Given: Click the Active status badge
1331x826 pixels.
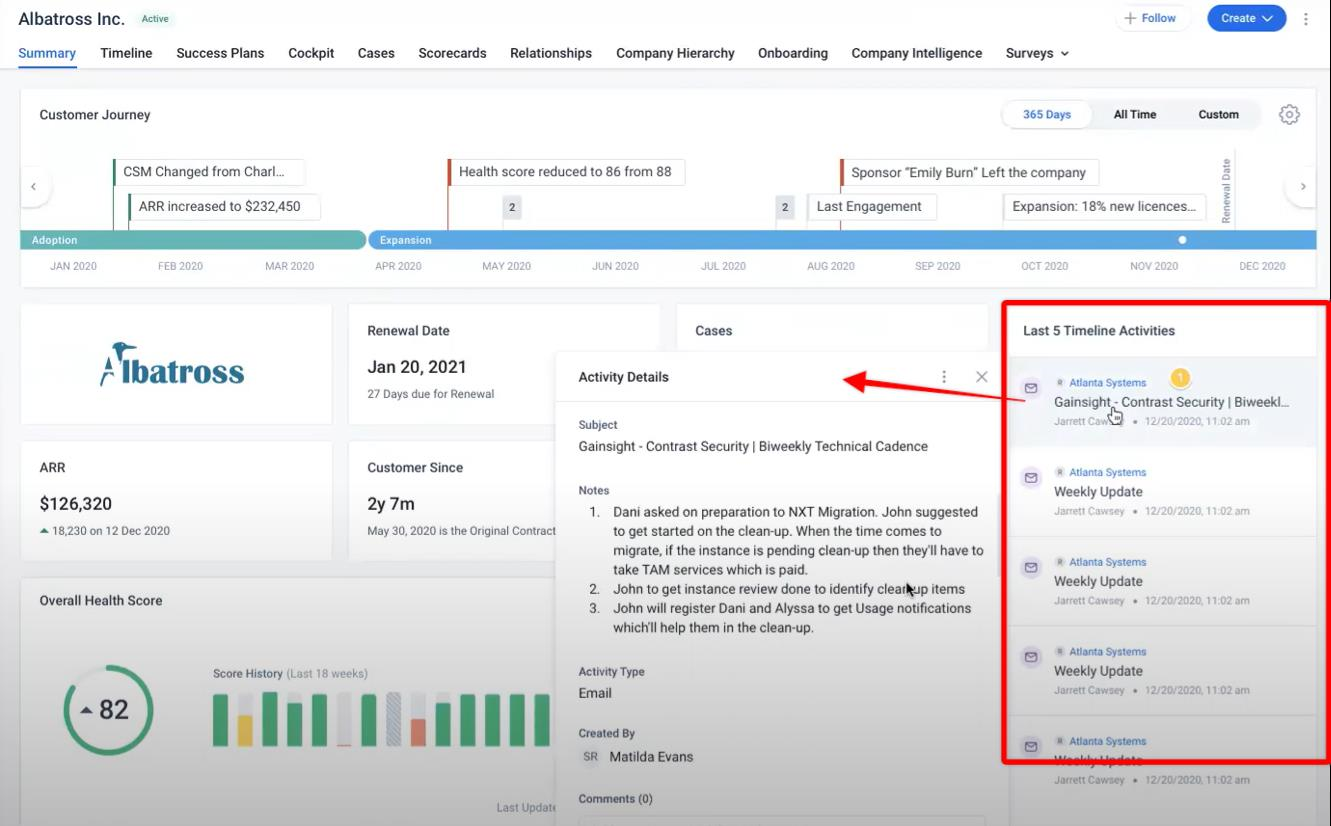Looking at the screenshot, I should 155,19.
